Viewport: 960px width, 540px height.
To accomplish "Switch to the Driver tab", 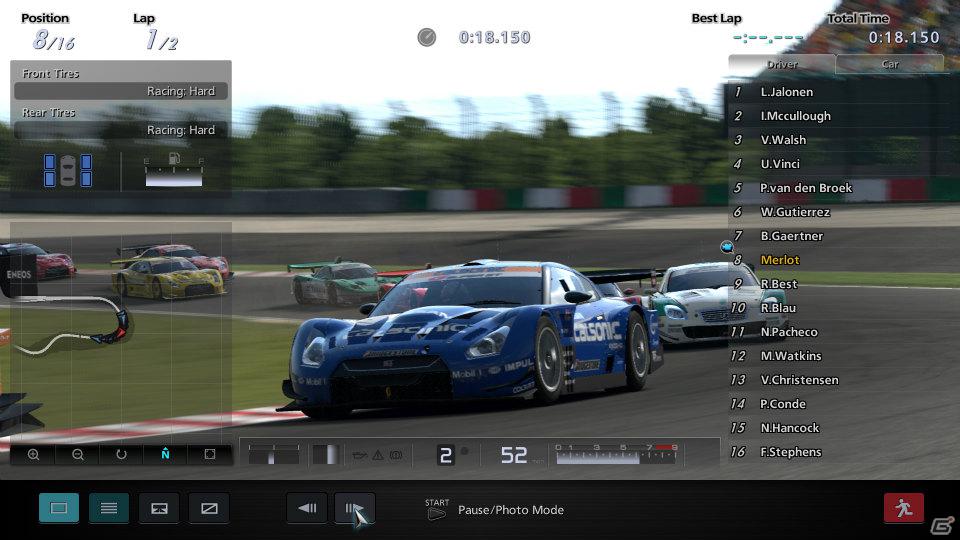I will [782, 64].
